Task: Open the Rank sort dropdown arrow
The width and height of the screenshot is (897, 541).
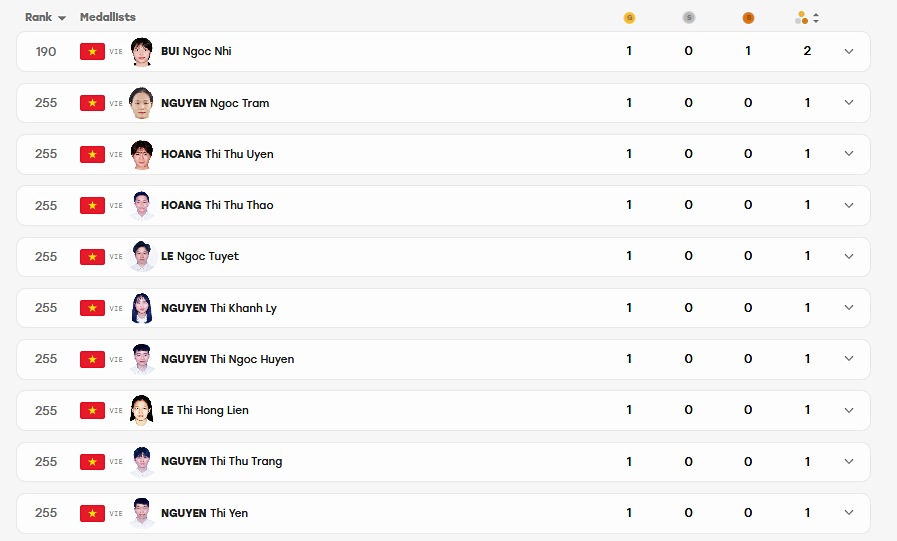Action: pyautogui.click(x=62, y=18)
